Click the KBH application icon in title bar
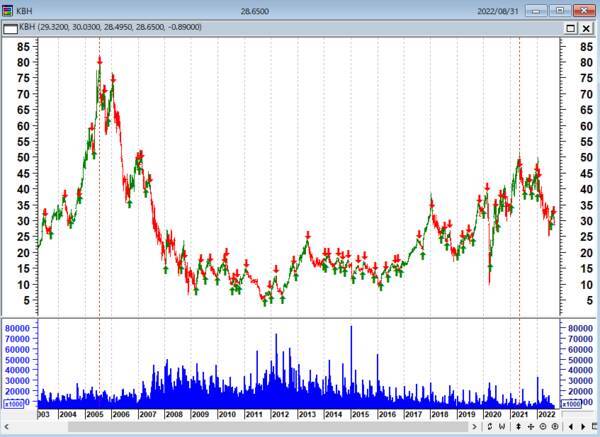The width and height of the screenshot is (600, 437). click(x=8, y=10)
